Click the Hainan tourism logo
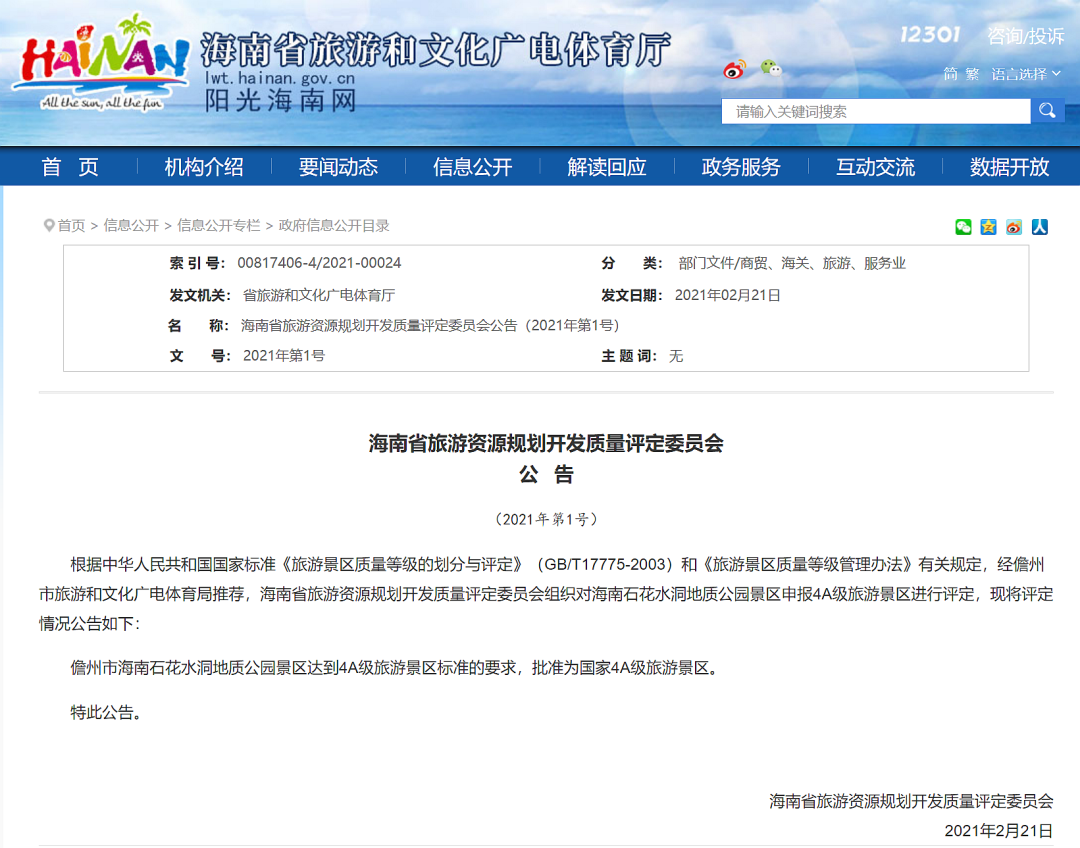Screen dimensions: 1080x848 (102, 63)
